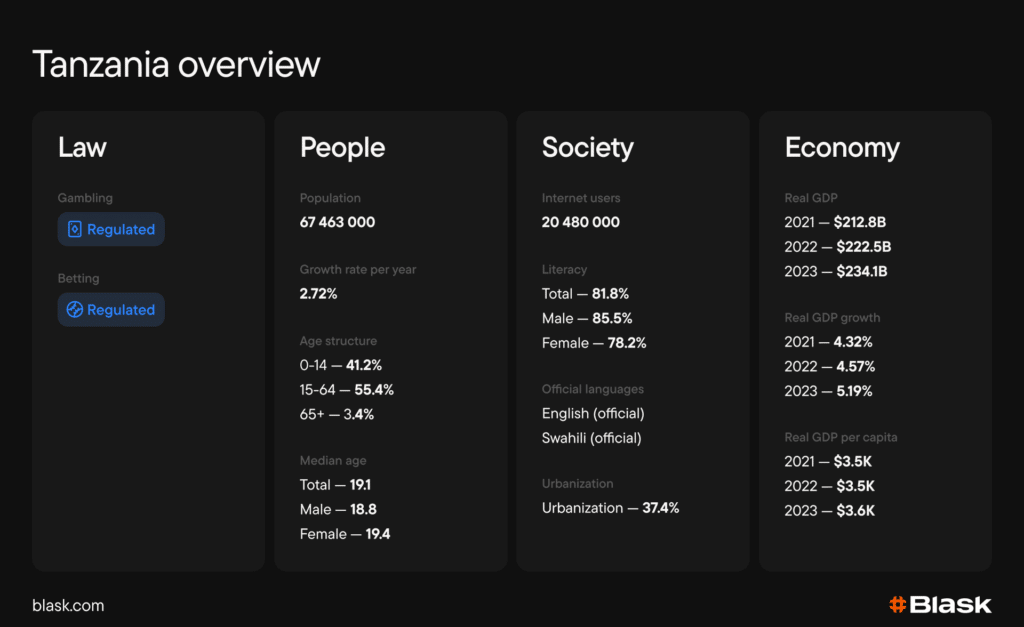
Task: Click the Female median age 19.4 row
Action: click(x=345, y=534)
